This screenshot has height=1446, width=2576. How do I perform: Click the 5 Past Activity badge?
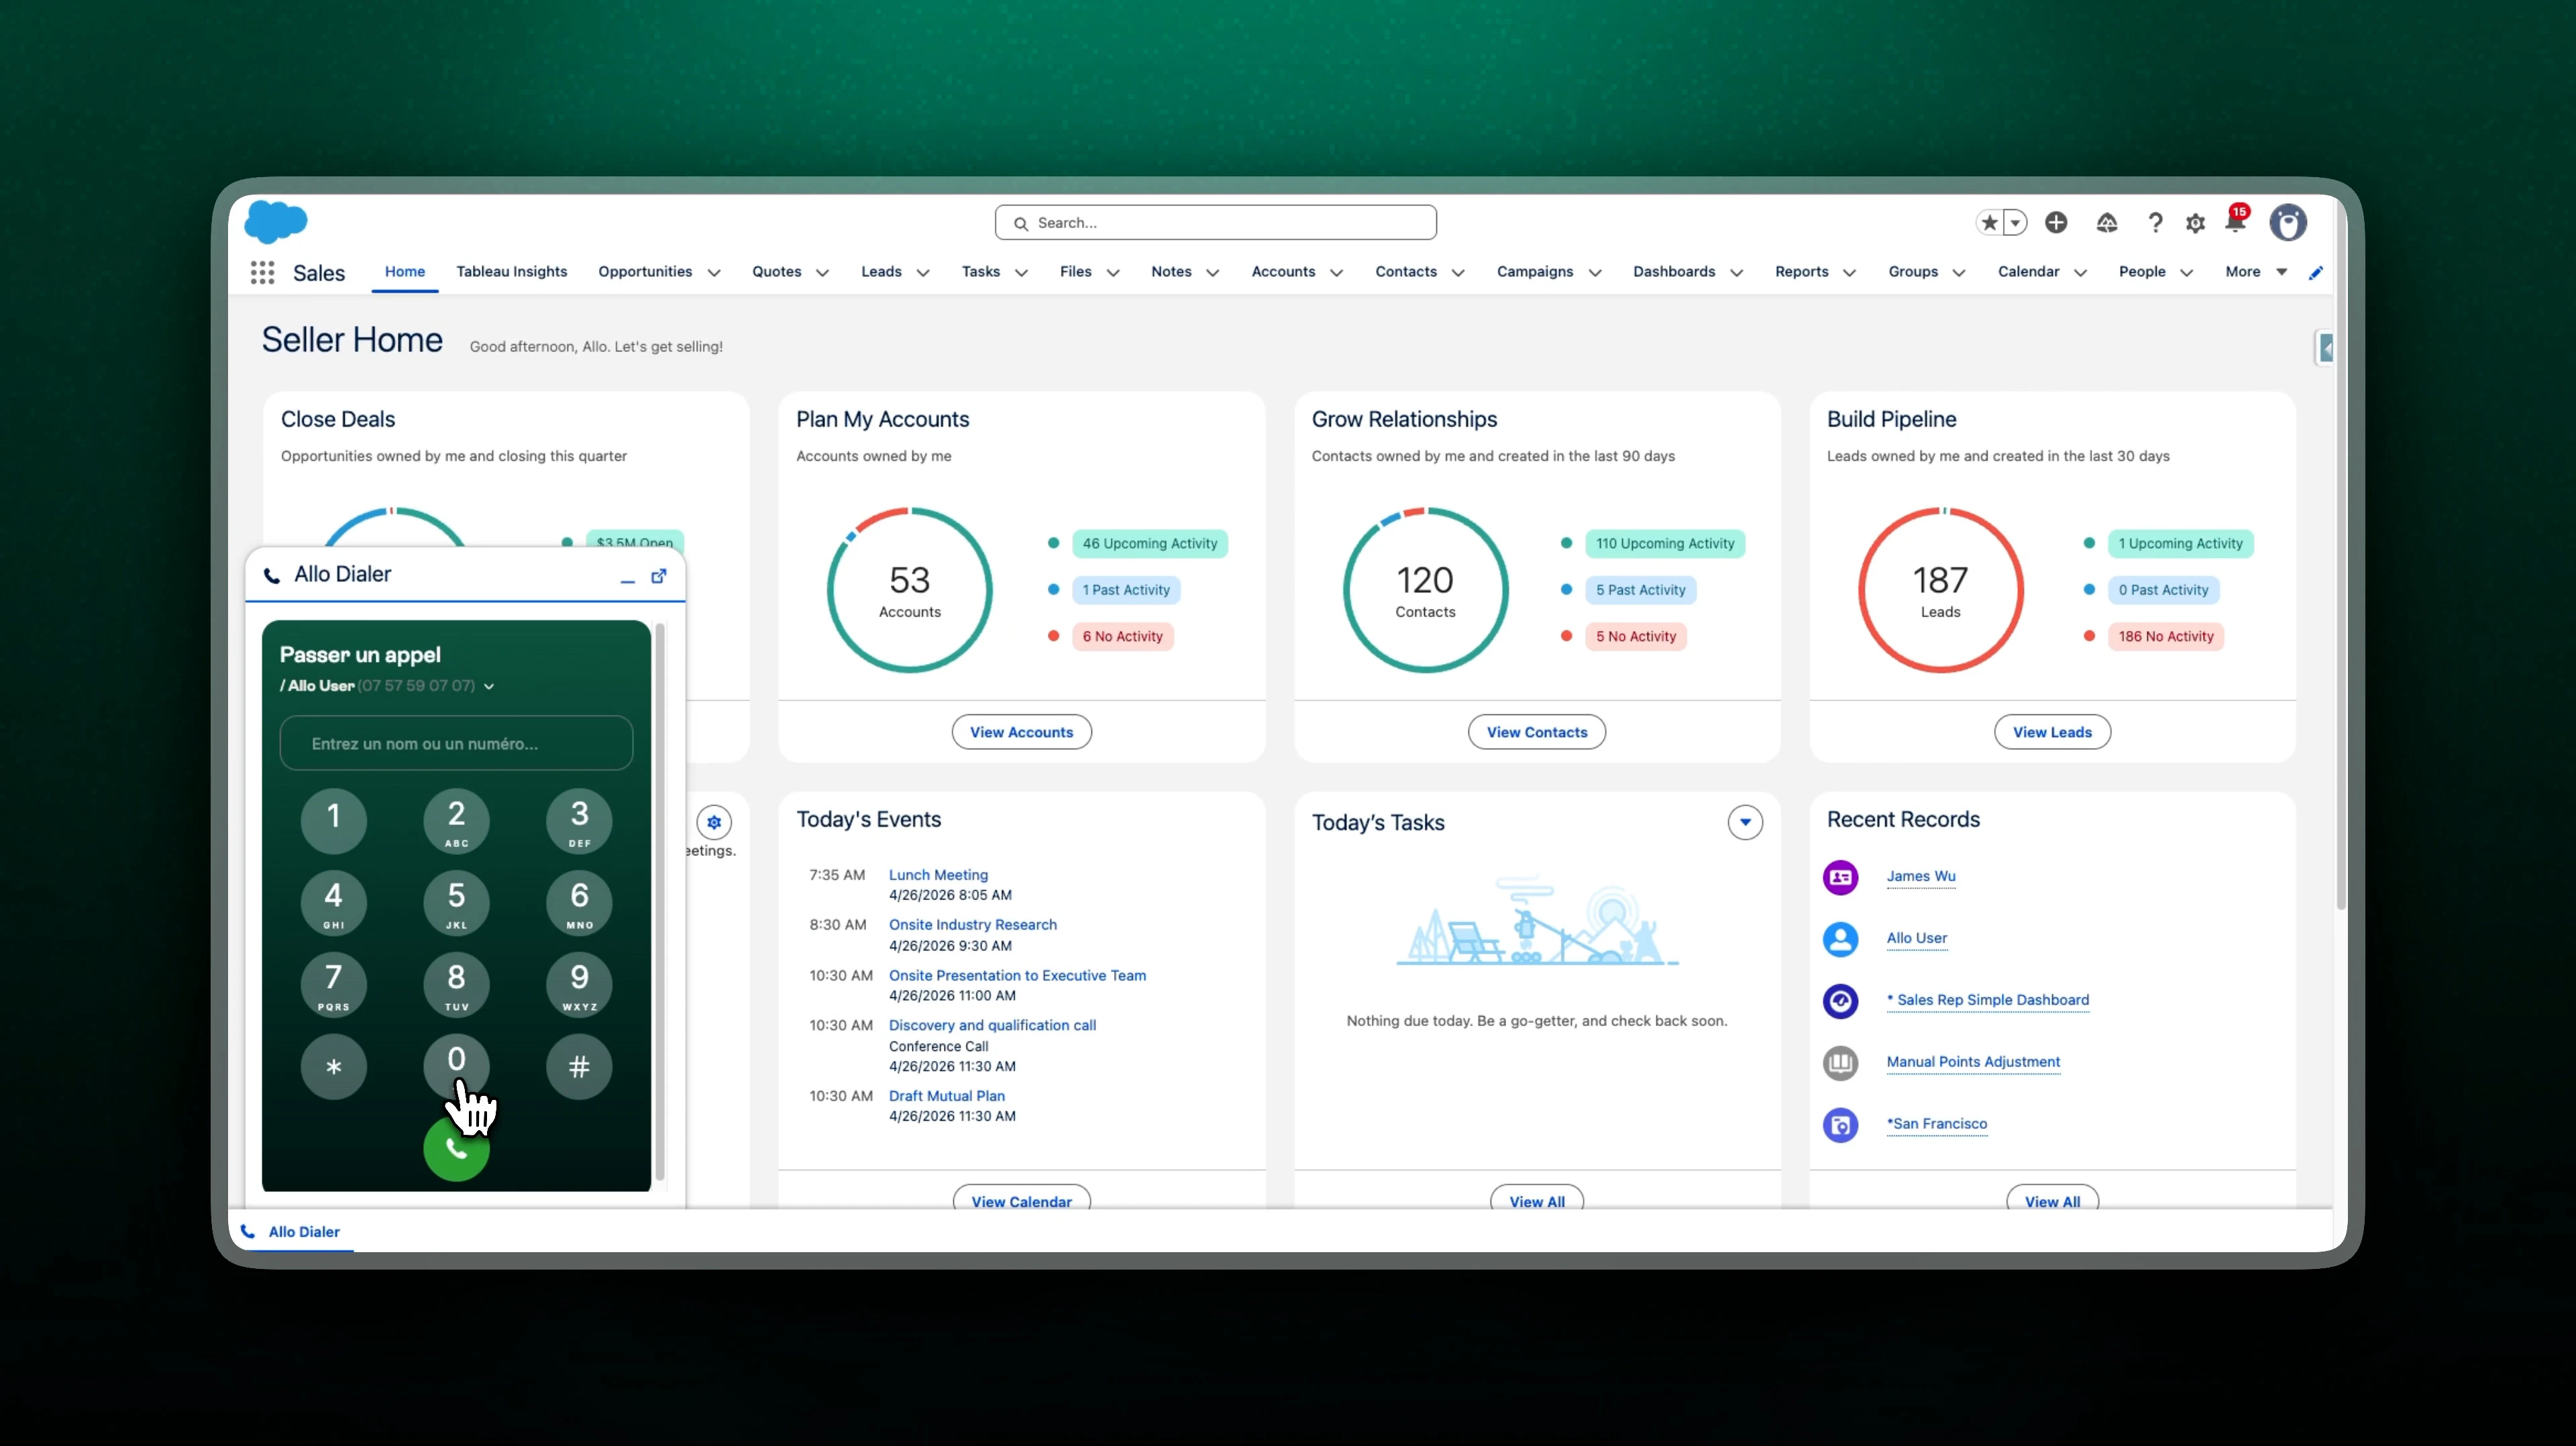1641,590
